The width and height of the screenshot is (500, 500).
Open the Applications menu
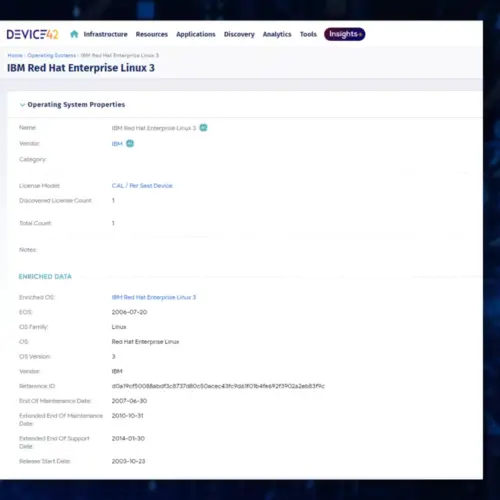pyautogui.click(x=196, y=34)
